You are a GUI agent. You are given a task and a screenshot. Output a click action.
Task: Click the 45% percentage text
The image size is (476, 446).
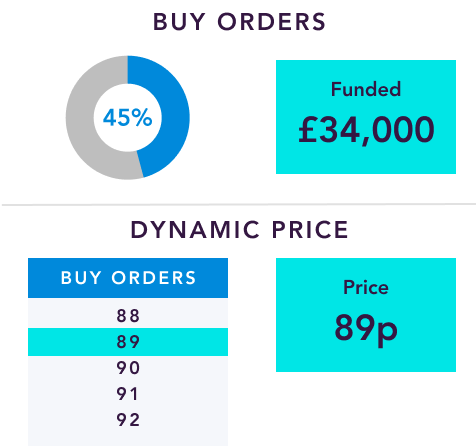point(128,118)
